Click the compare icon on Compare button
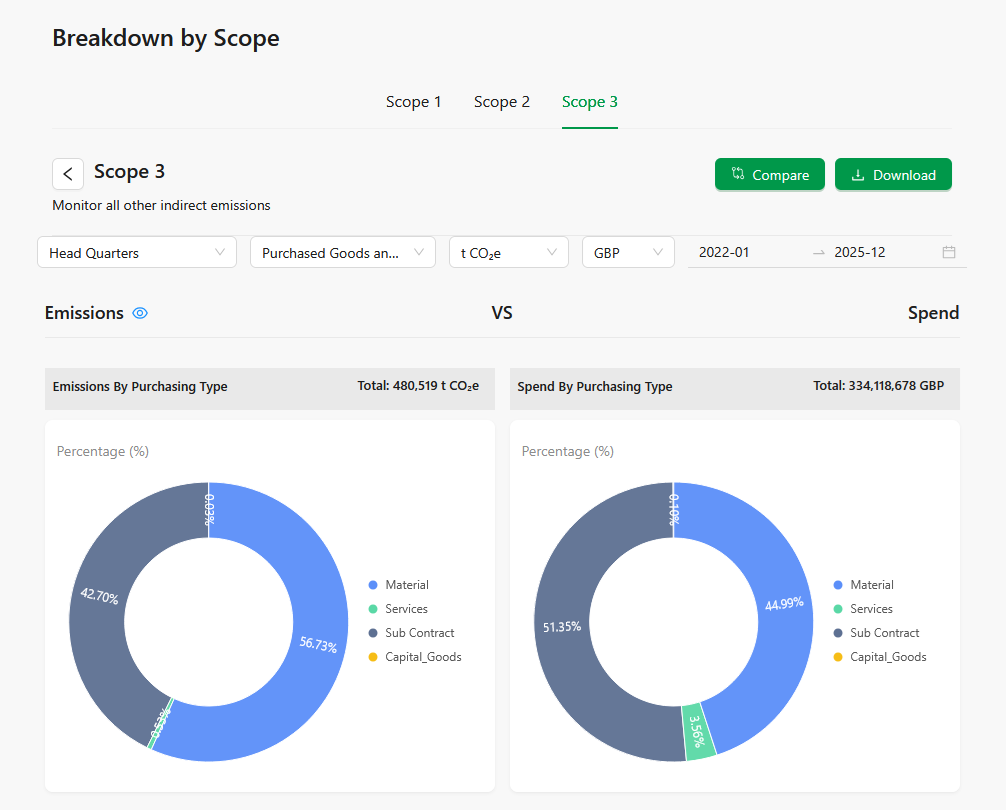The height and width of the screenshot is (810, 1006). (x=738, y=174)
